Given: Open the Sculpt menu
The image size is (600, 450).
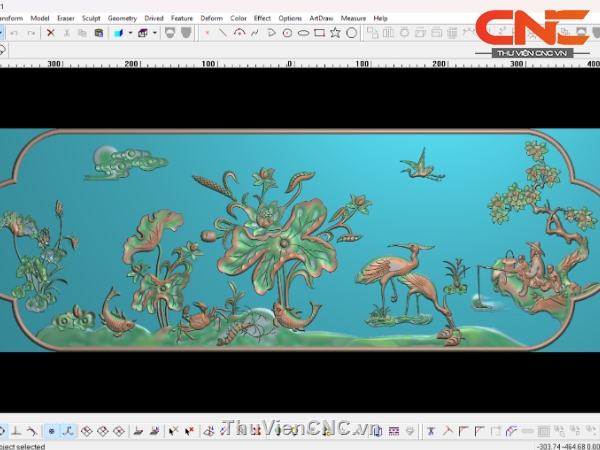Looking at the screenshot, I should tap(91, 18).
